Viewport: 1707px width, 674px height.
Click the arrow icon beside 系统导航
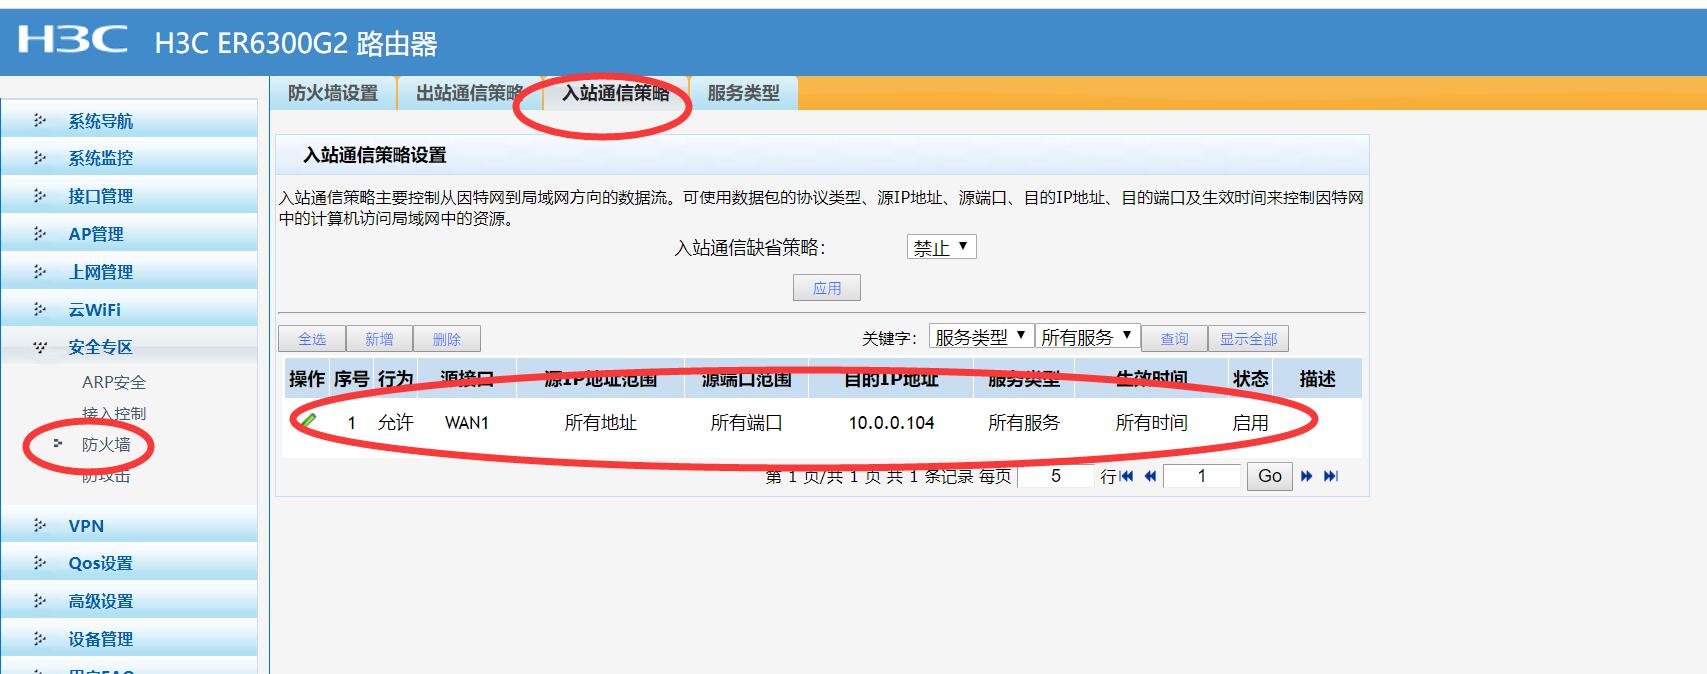coord(40,120)
